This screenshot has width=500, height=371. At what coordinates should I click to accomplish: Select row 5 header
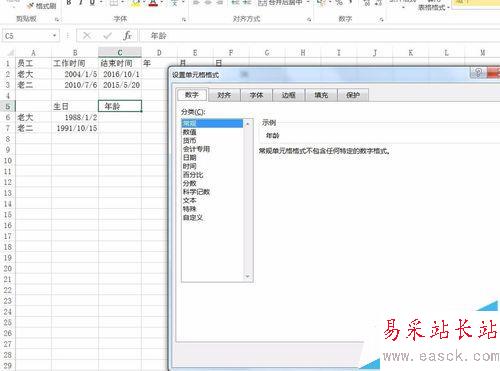8,106
